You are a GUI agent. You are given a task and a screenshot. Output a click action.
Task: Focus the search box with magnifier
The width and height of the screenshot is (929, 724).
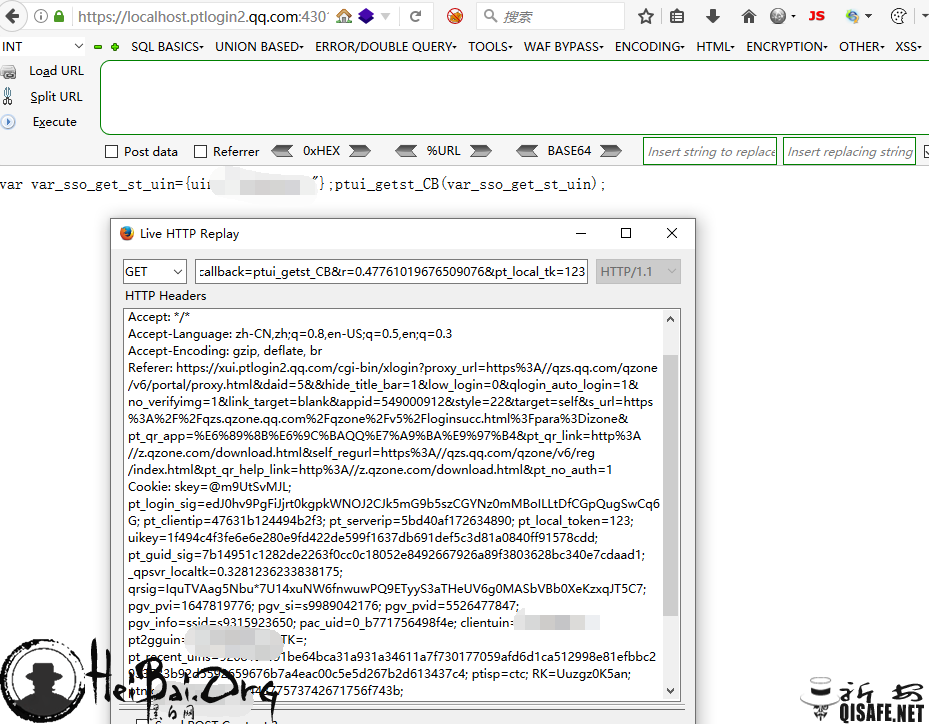[x=550, y=16]
